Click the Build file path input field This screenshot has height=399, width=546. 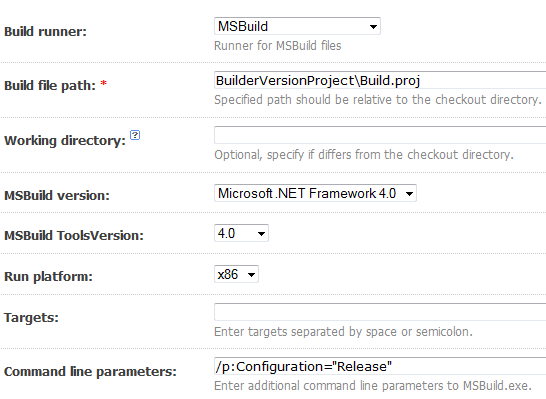(380, 80)
